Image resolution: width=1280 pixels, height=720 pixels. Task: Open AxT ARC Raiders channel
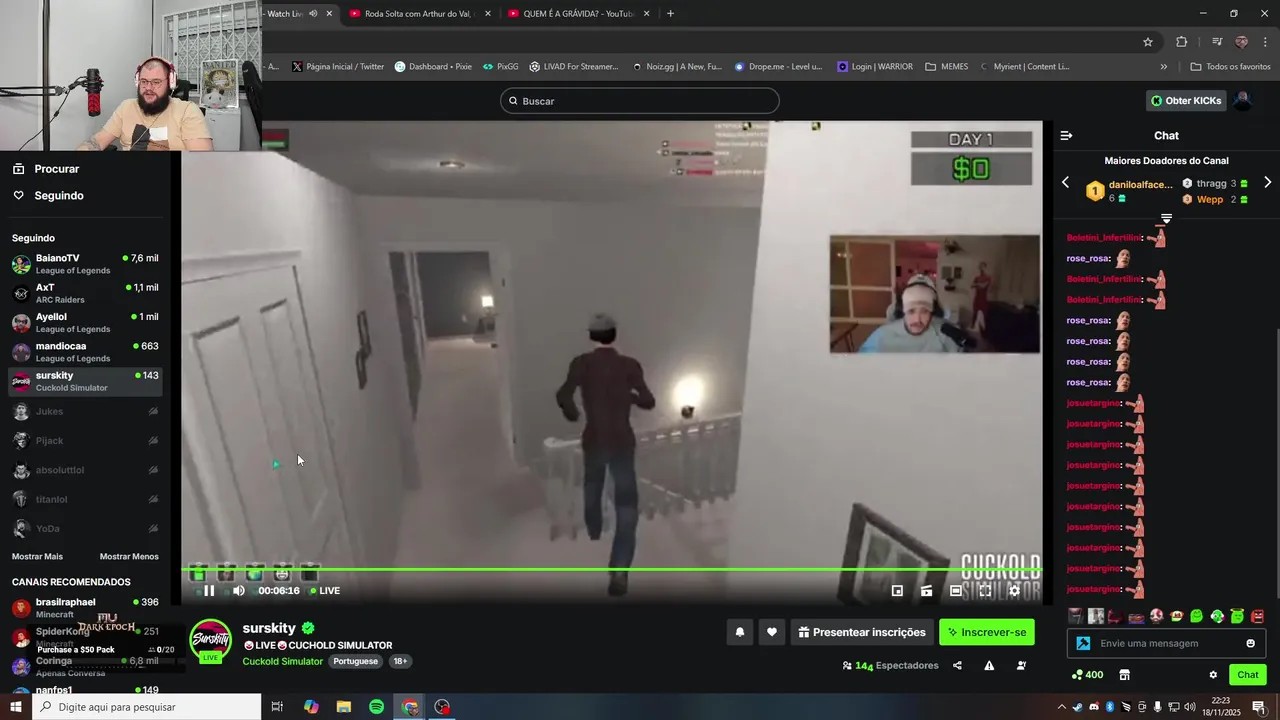coord(85,293)
